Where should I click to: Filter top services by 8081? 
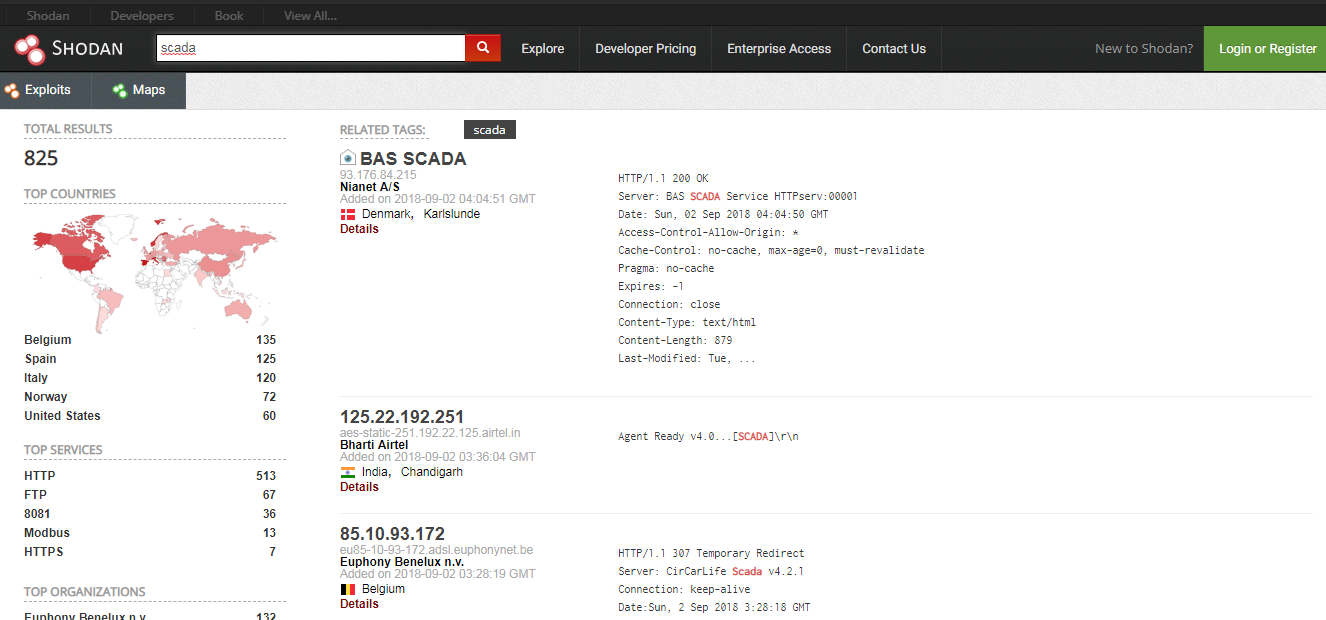(x=37, y=514)
